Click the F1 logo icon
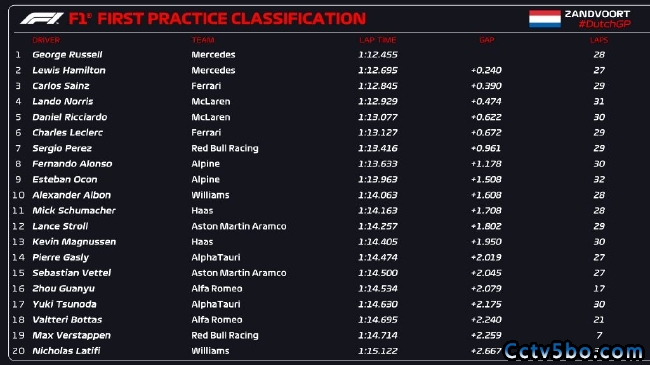The image size is (650, 365). pos(42,19)
